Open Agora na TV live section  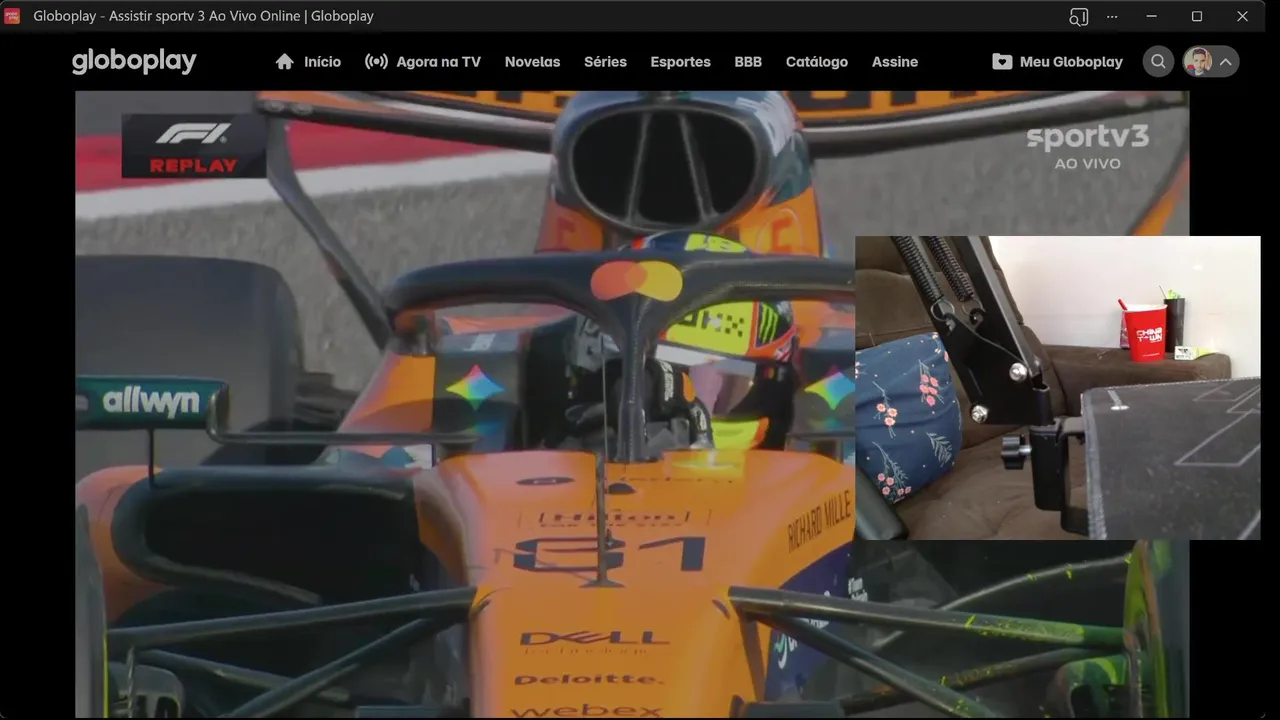click(x=423, y=61)
